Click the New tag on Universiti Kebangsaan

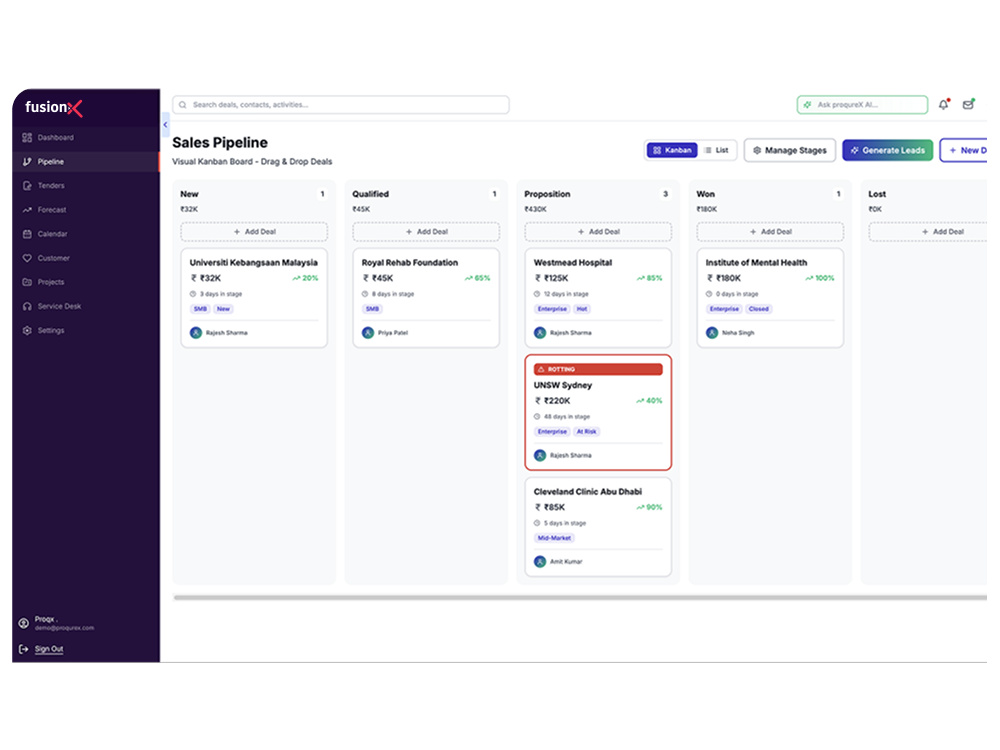(223, 309)
